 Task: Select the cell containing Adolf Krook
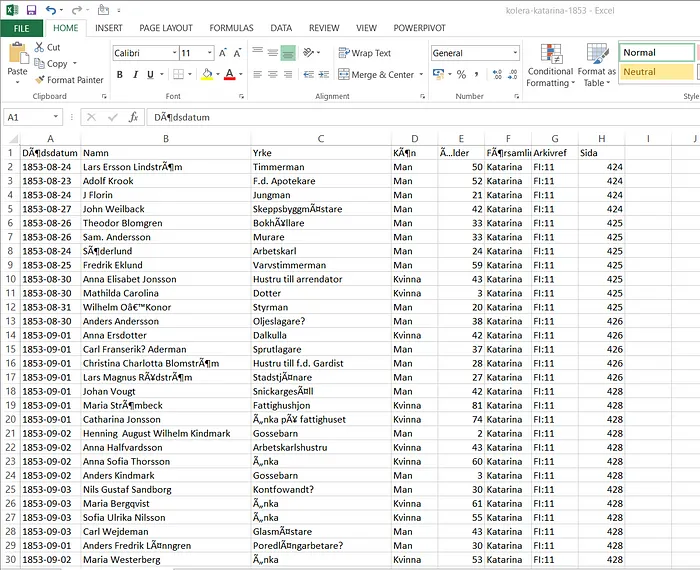point(107,181)
